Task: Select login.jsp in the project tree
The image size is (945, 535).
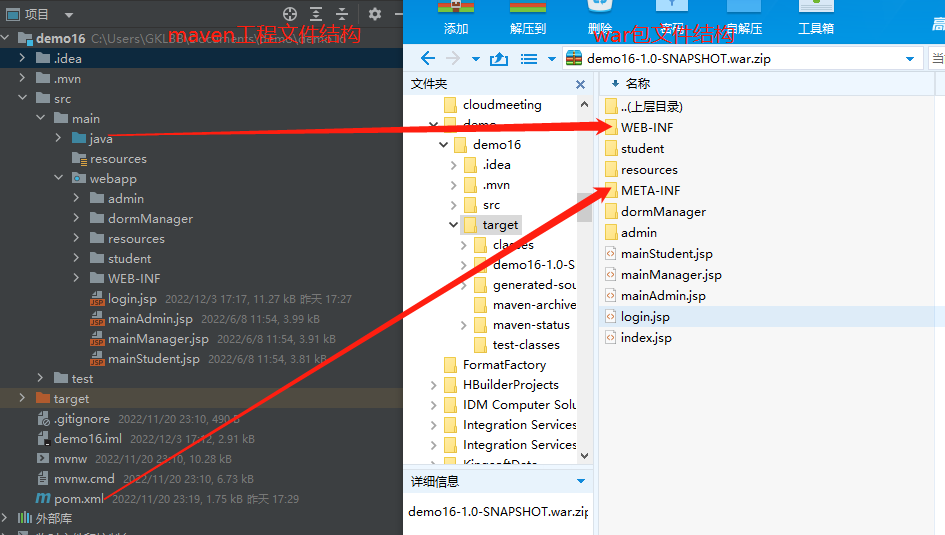Action: tap(124, 299)
